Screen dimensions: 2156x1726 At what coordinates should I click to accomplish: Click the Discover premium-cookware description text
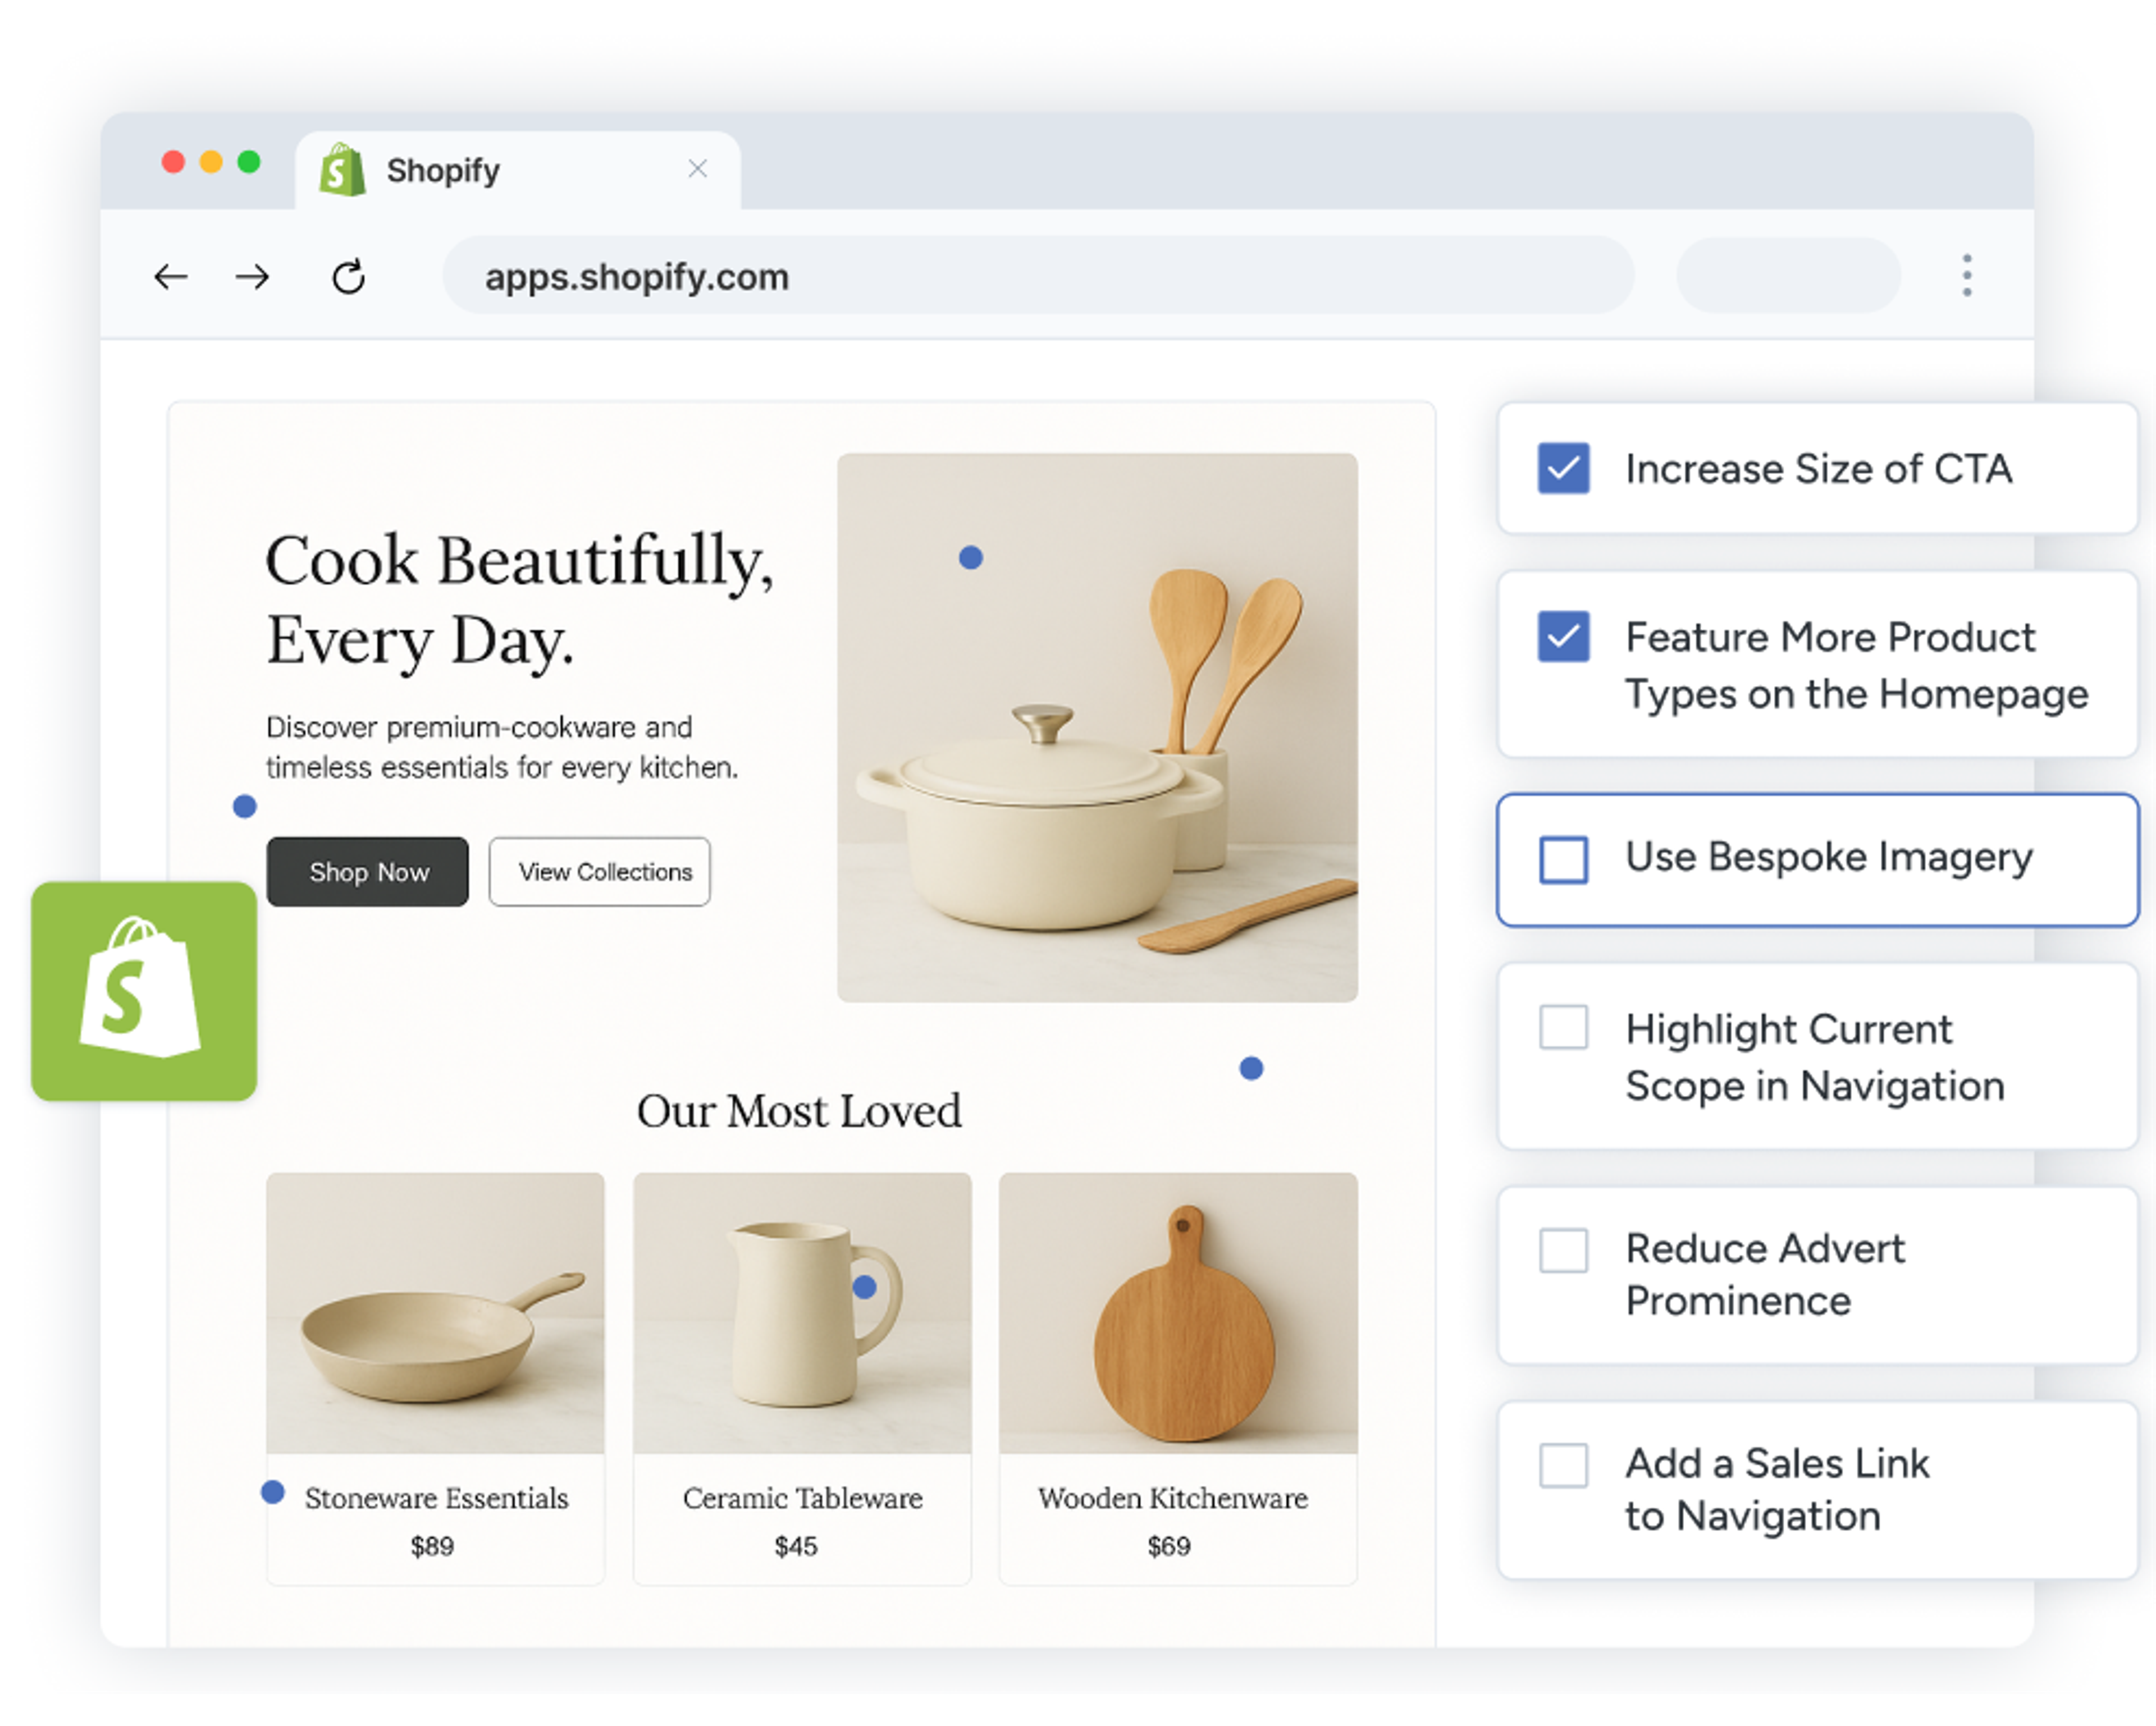click(502, 747)
